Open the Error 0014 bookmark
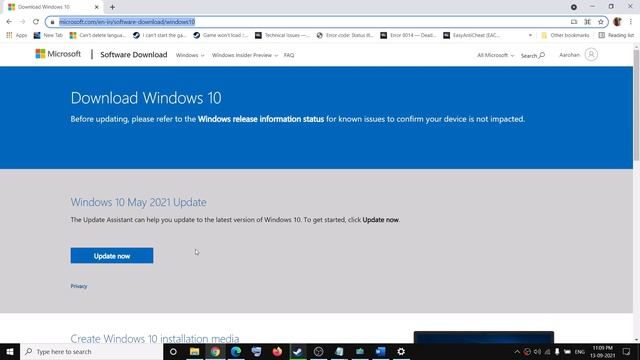 click(x=408, y=36)
